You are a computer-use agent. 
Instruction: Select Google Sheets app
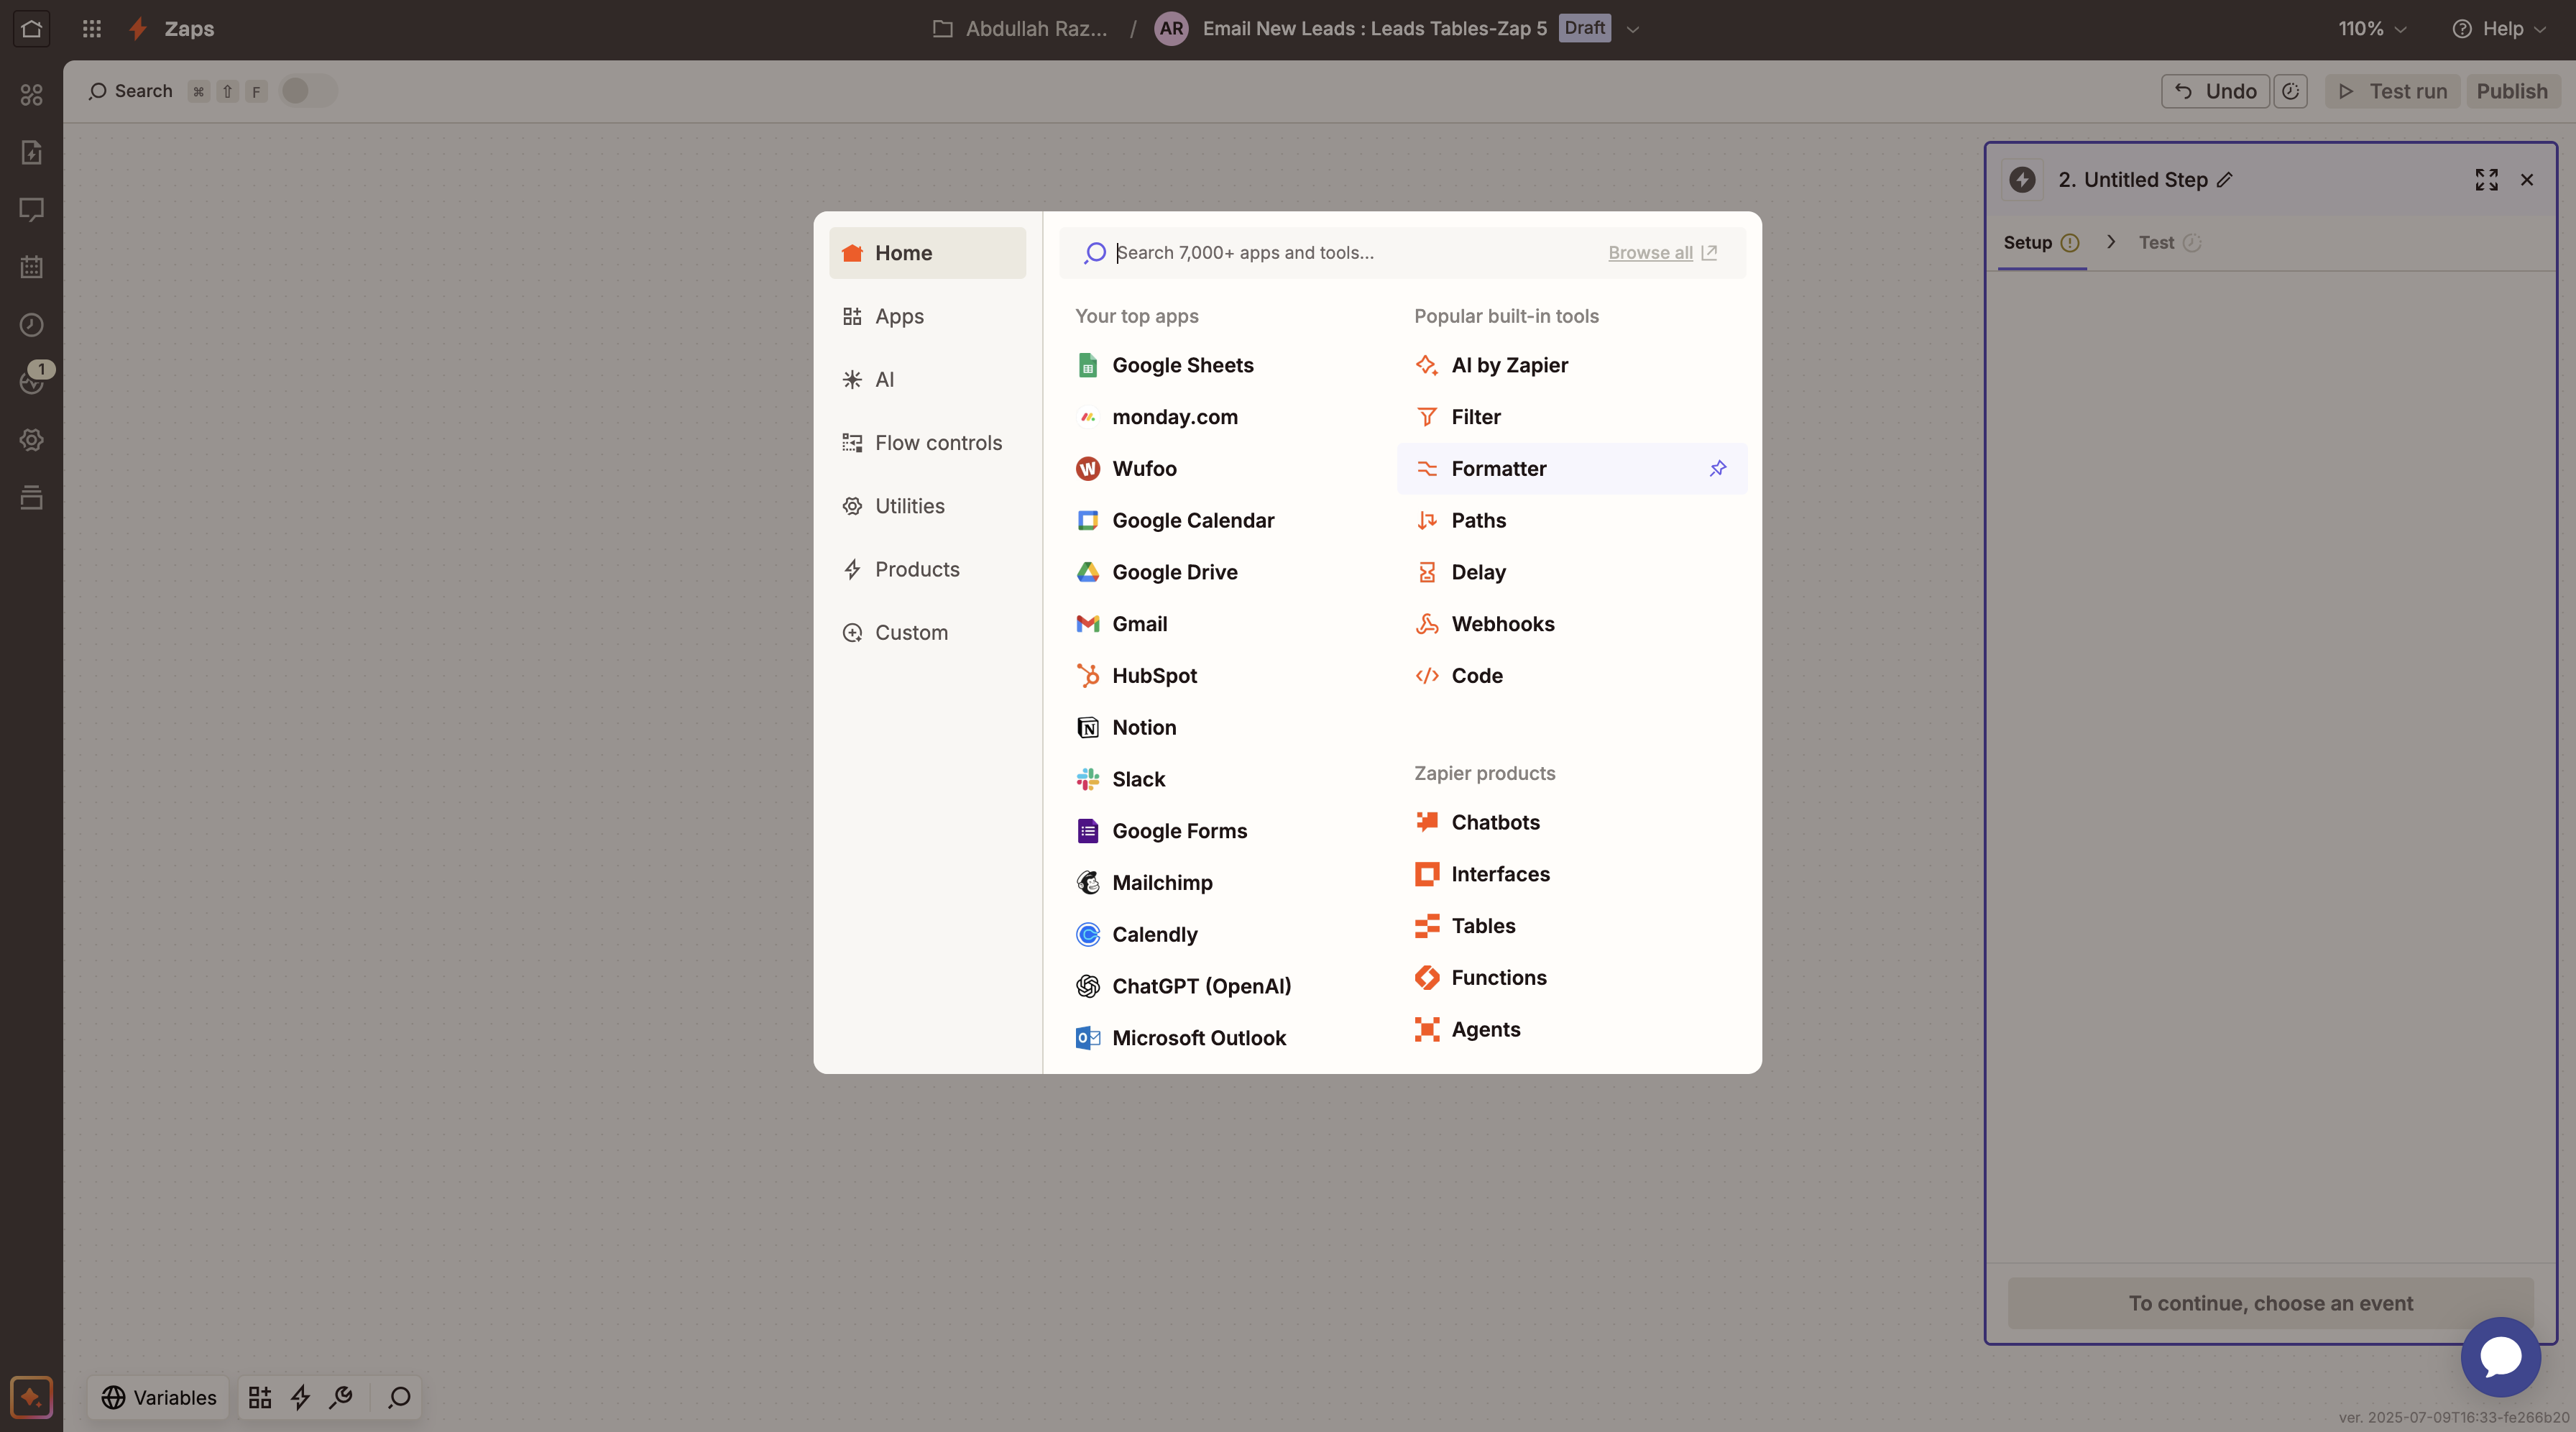[x=1182, y=365]
